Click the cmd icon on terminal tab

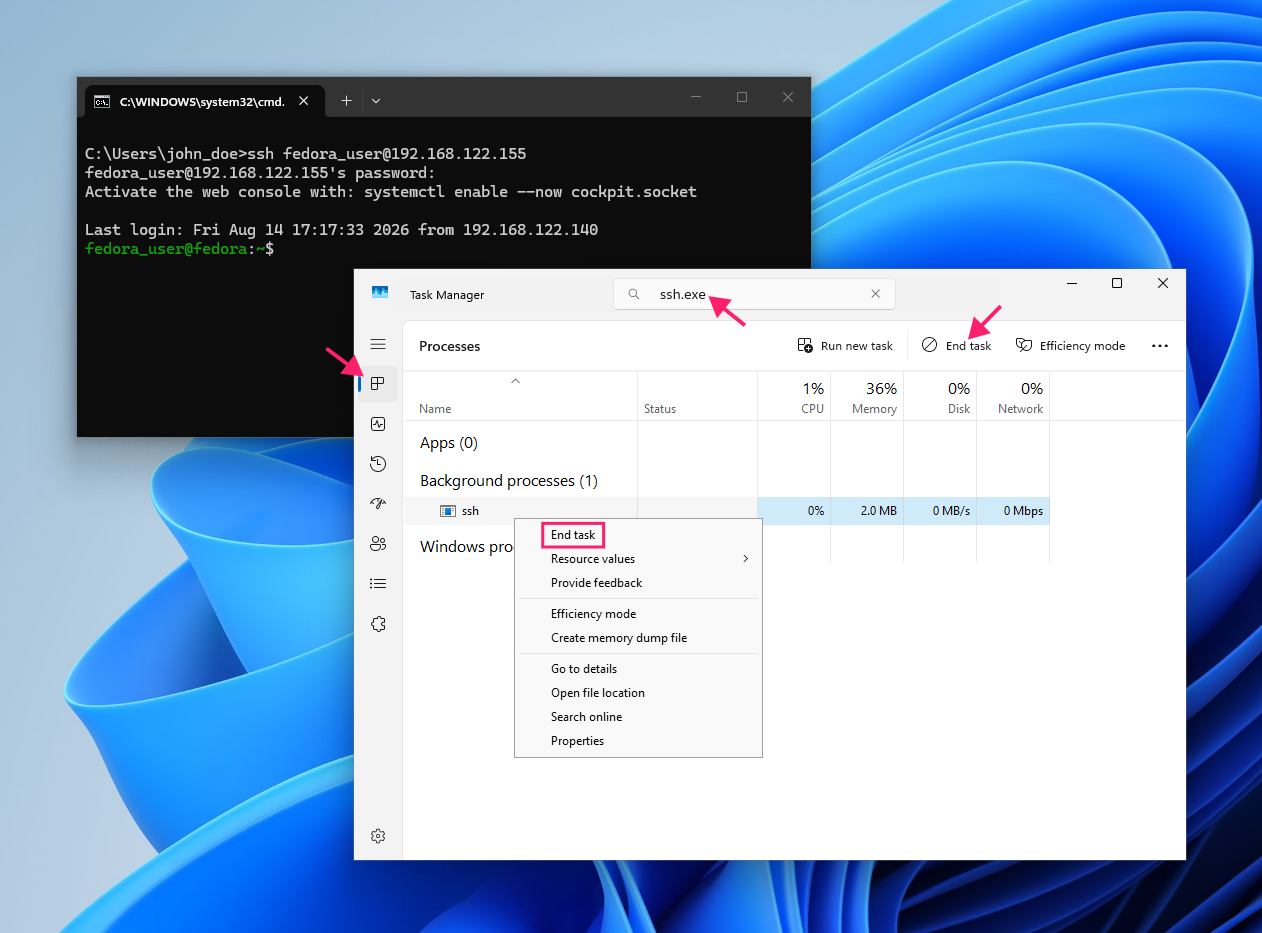[x=101, y=101]
